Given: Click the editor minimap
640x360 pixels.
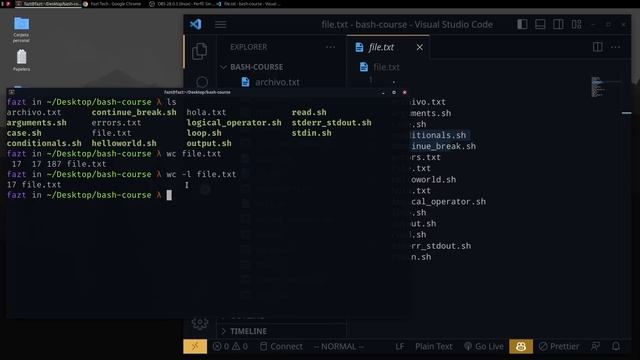Looking at the screenshot, I should coord(607,87).
